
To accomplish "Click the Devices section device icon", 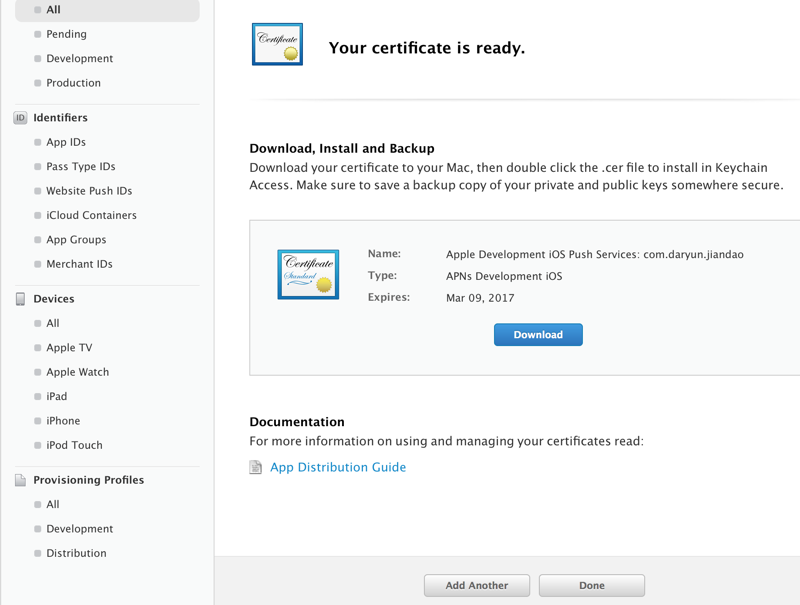I will click(x=20, y=299).
